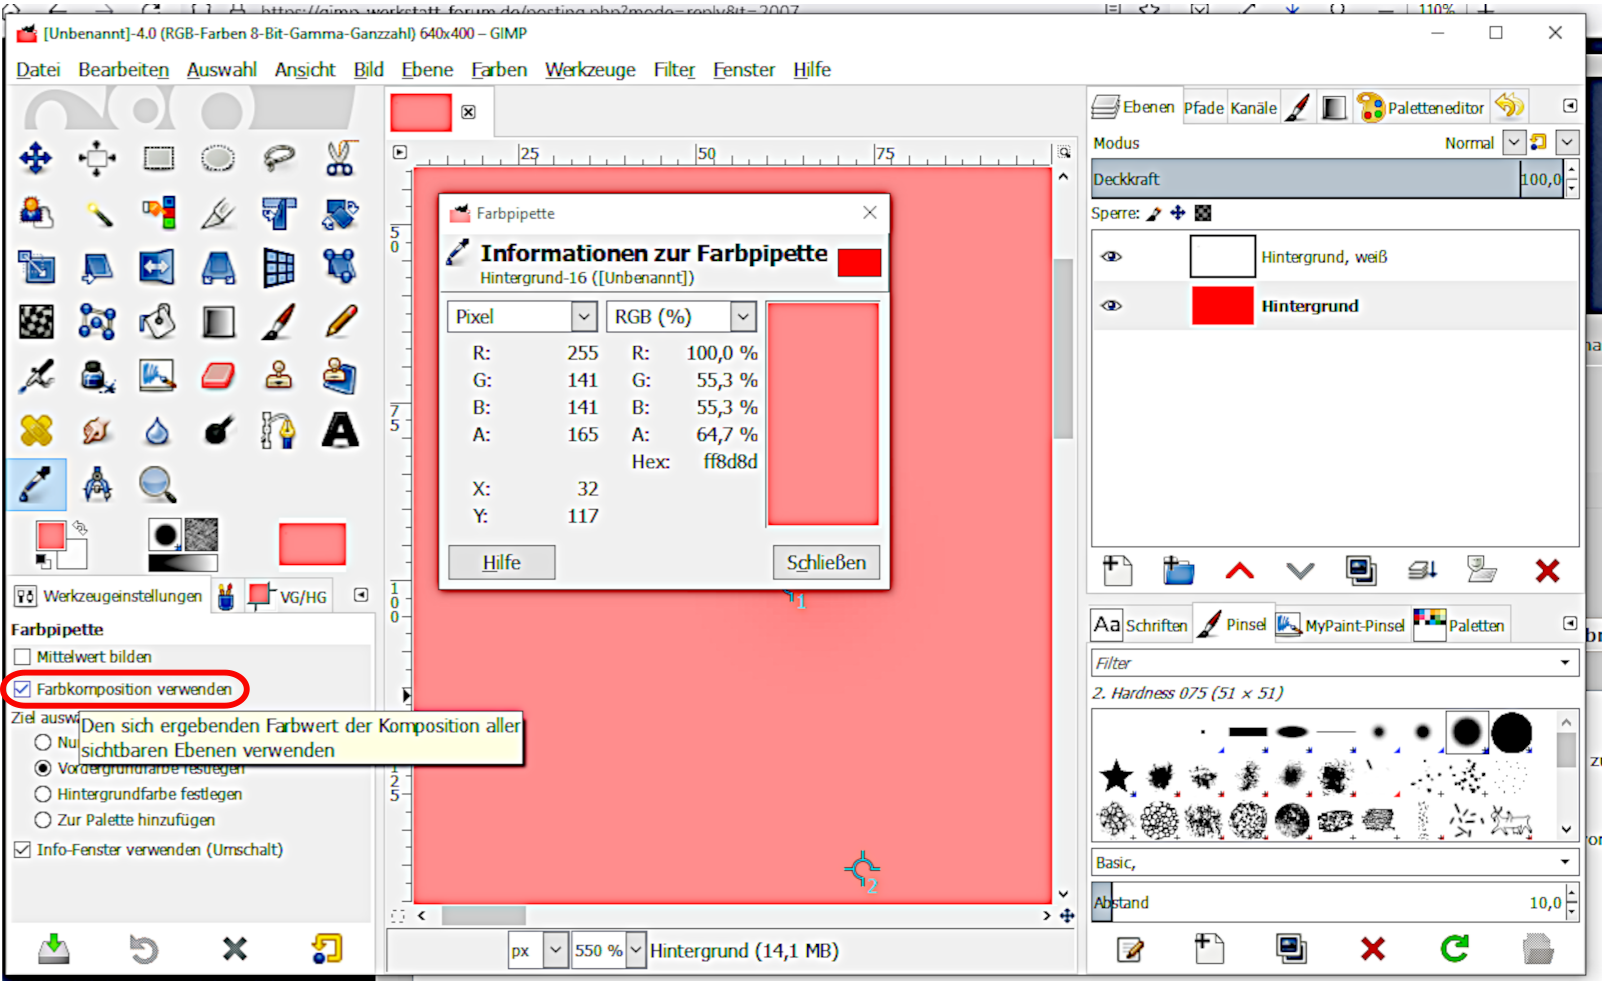Viewport: 1602px width, 985px height.
Task: Click the Schließen button
Action: click(826, 563)
